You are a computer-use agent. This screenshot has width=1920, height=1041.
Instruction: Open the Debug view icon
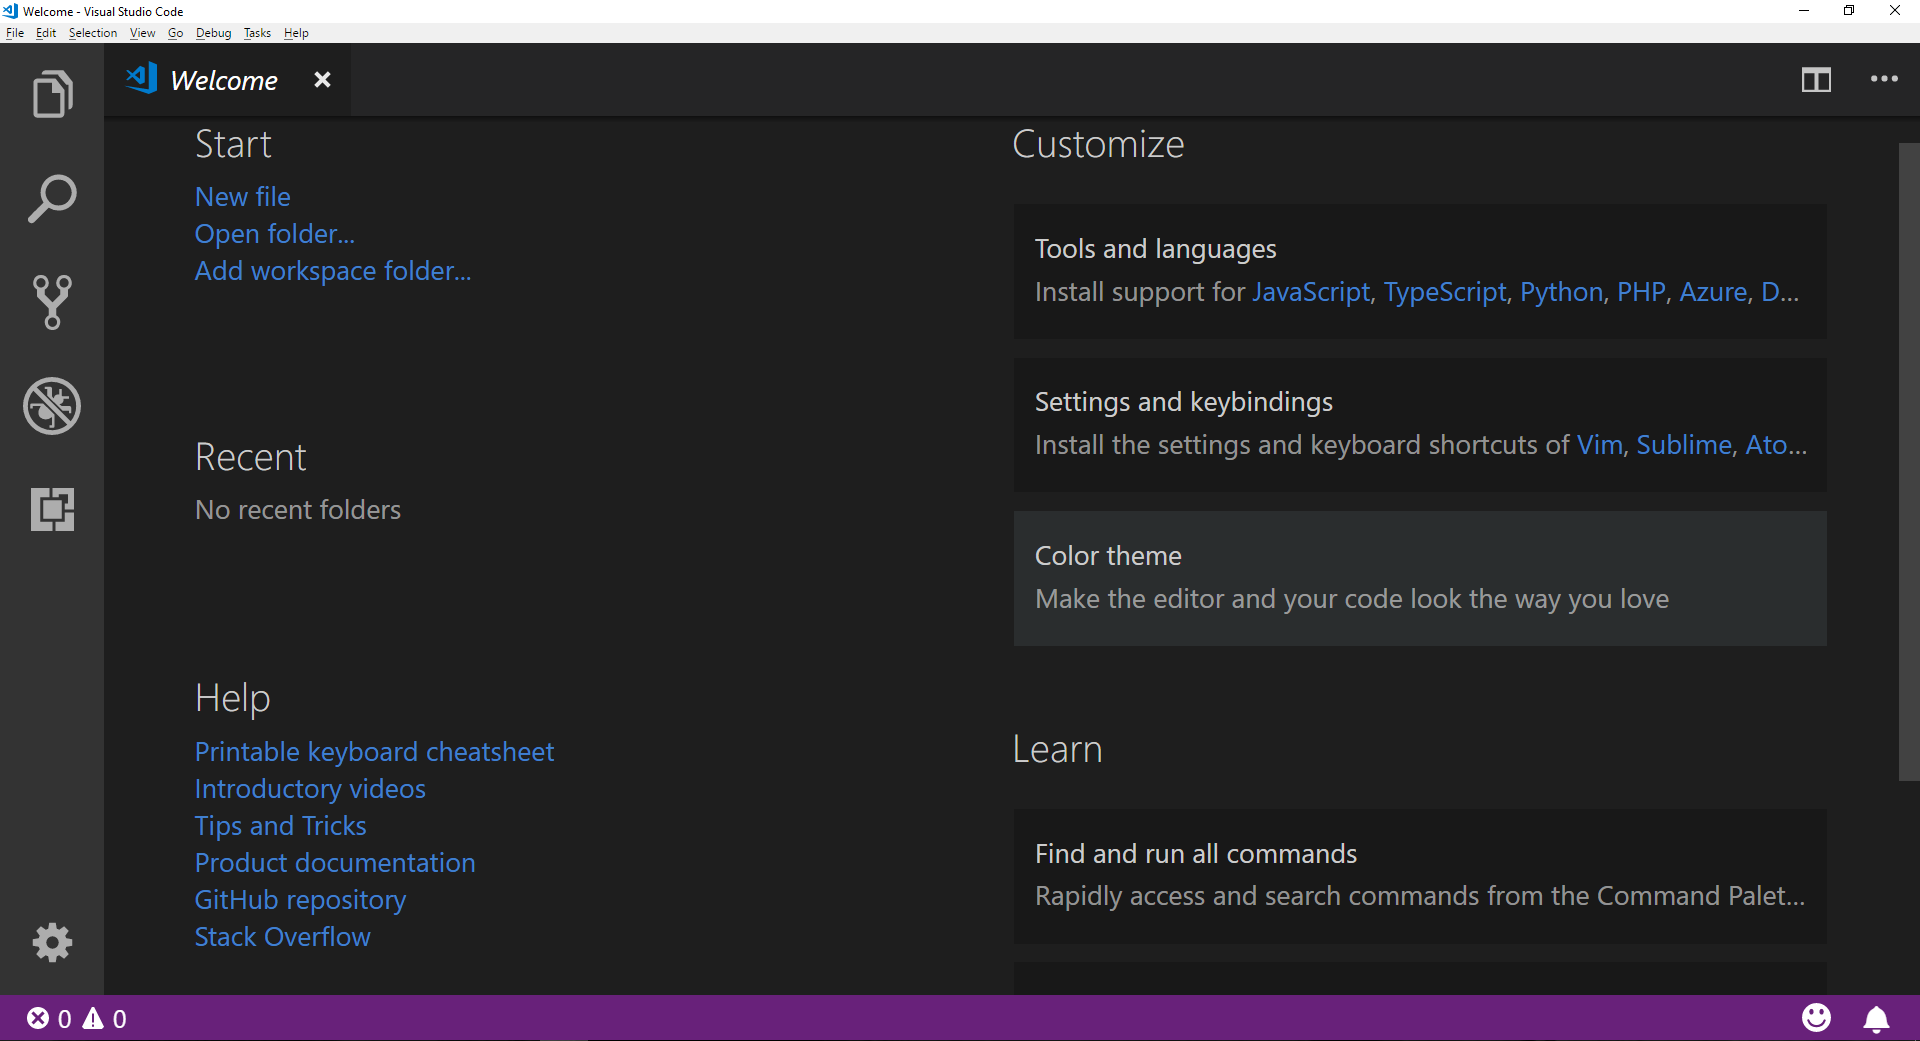point(52,406)
